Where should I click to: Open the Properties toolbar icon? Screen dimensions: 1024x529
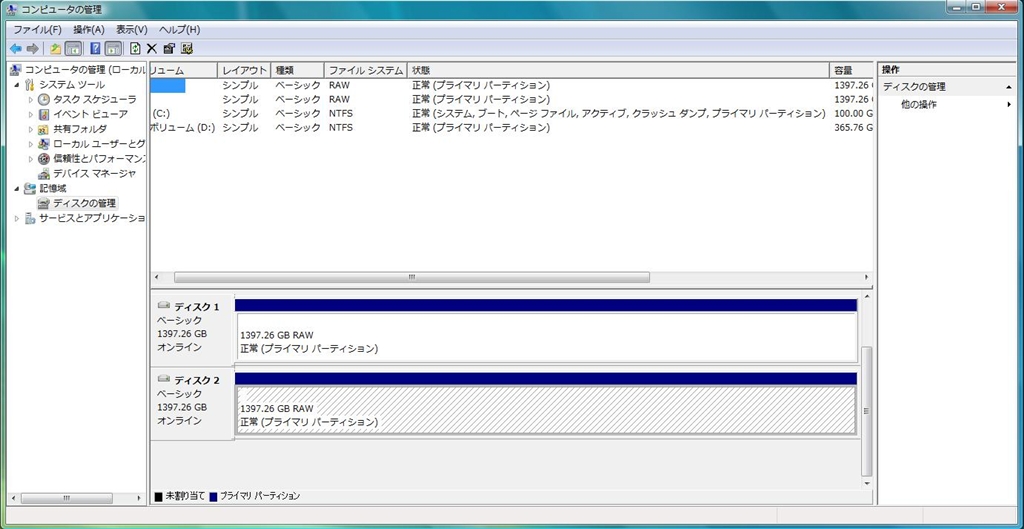point(169,48)
